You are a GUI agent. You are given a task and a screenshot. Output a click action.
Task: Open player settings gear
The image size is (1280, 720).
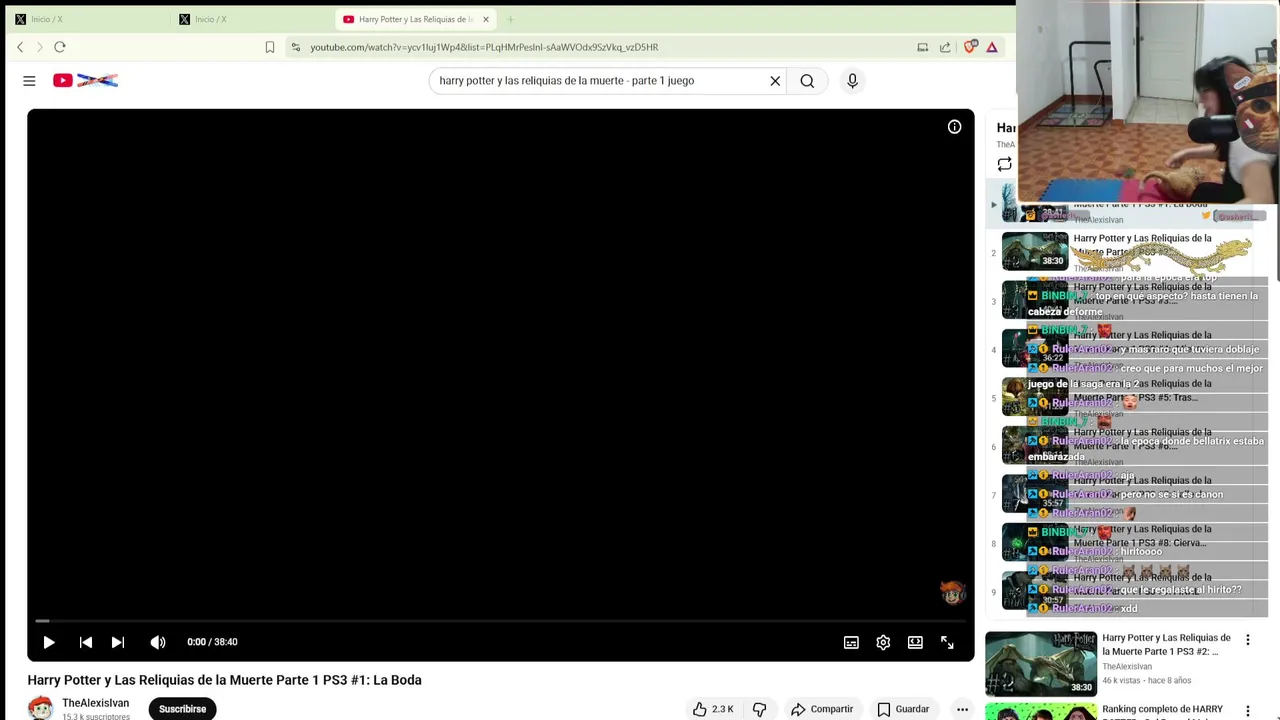click(x=883, y=642)
